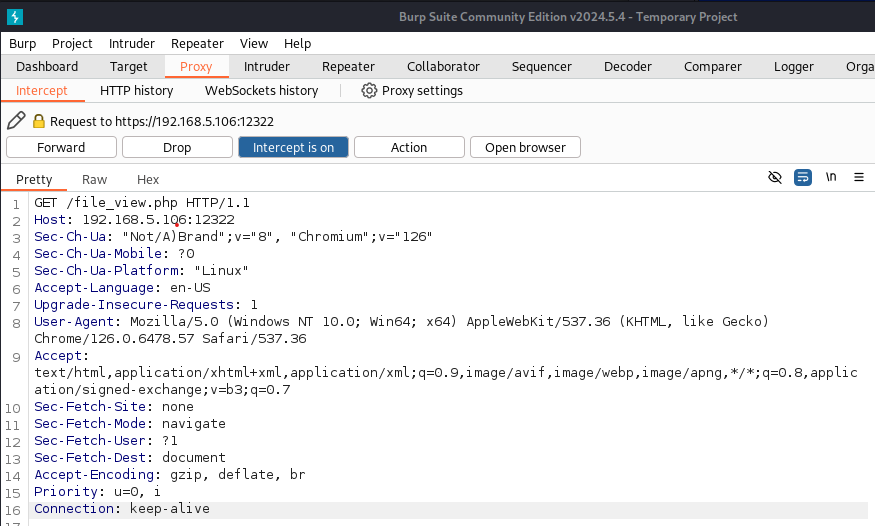The width and height of the screenshot is (875, 526).
Task: Open the Repeater menu in menu bar
Action: [197, 44]
